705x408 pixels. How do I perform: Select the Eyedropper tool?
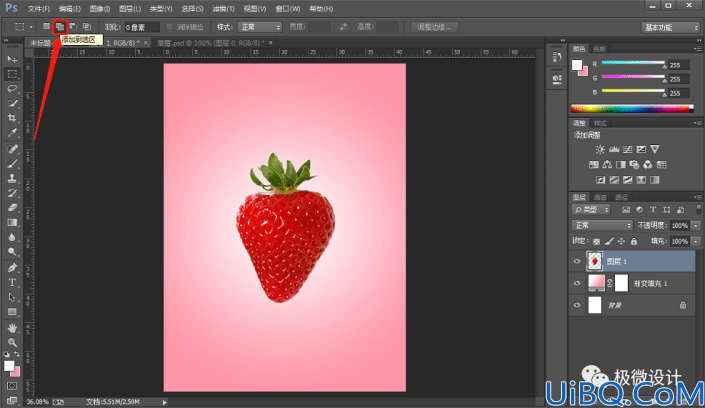[x=12, y=133]
